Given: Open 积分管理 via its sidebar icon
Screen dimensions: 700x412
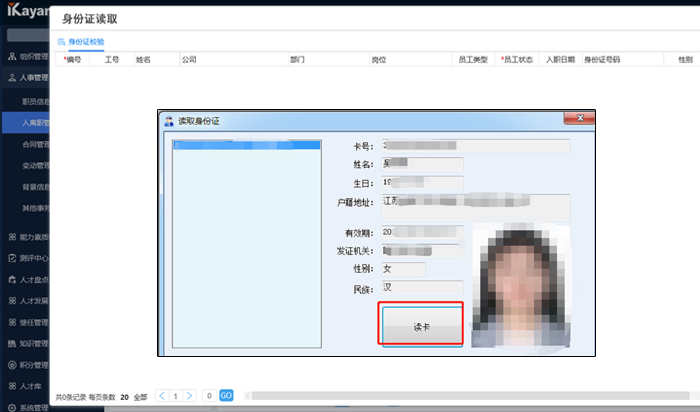Looking at the screenshot, I should tap(11, 364).
